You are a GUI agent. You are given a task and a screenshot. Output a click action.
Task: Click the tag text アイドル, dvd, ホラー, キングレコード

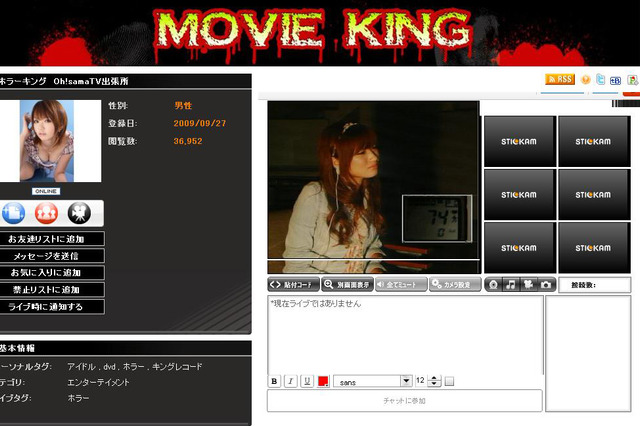pos(135,367)
